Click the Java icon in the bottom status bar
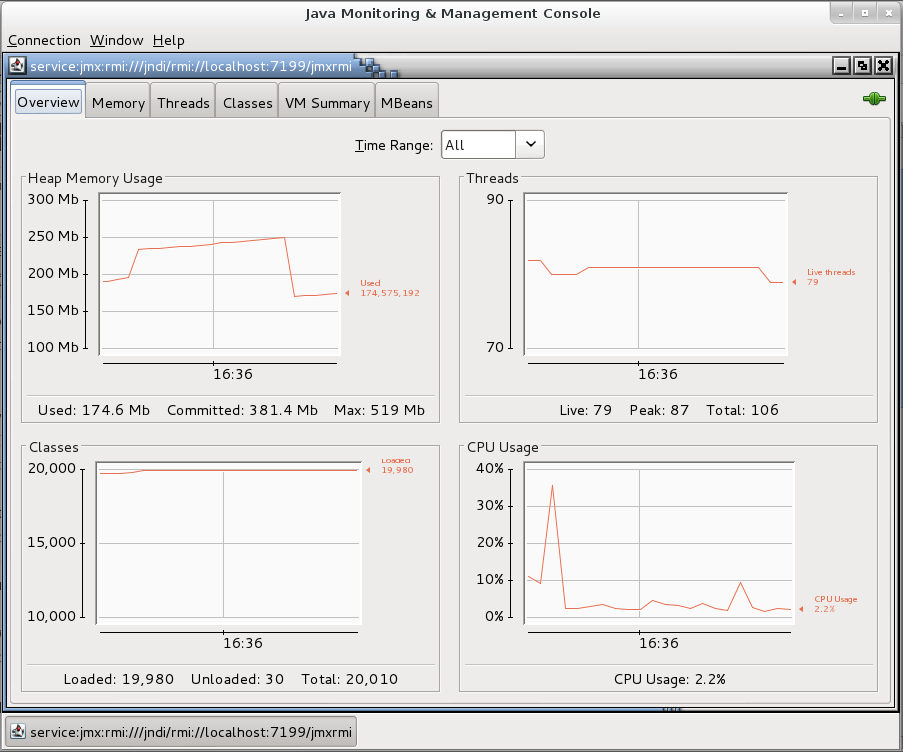This screenshot has width=903, height=752. point(17,731)
